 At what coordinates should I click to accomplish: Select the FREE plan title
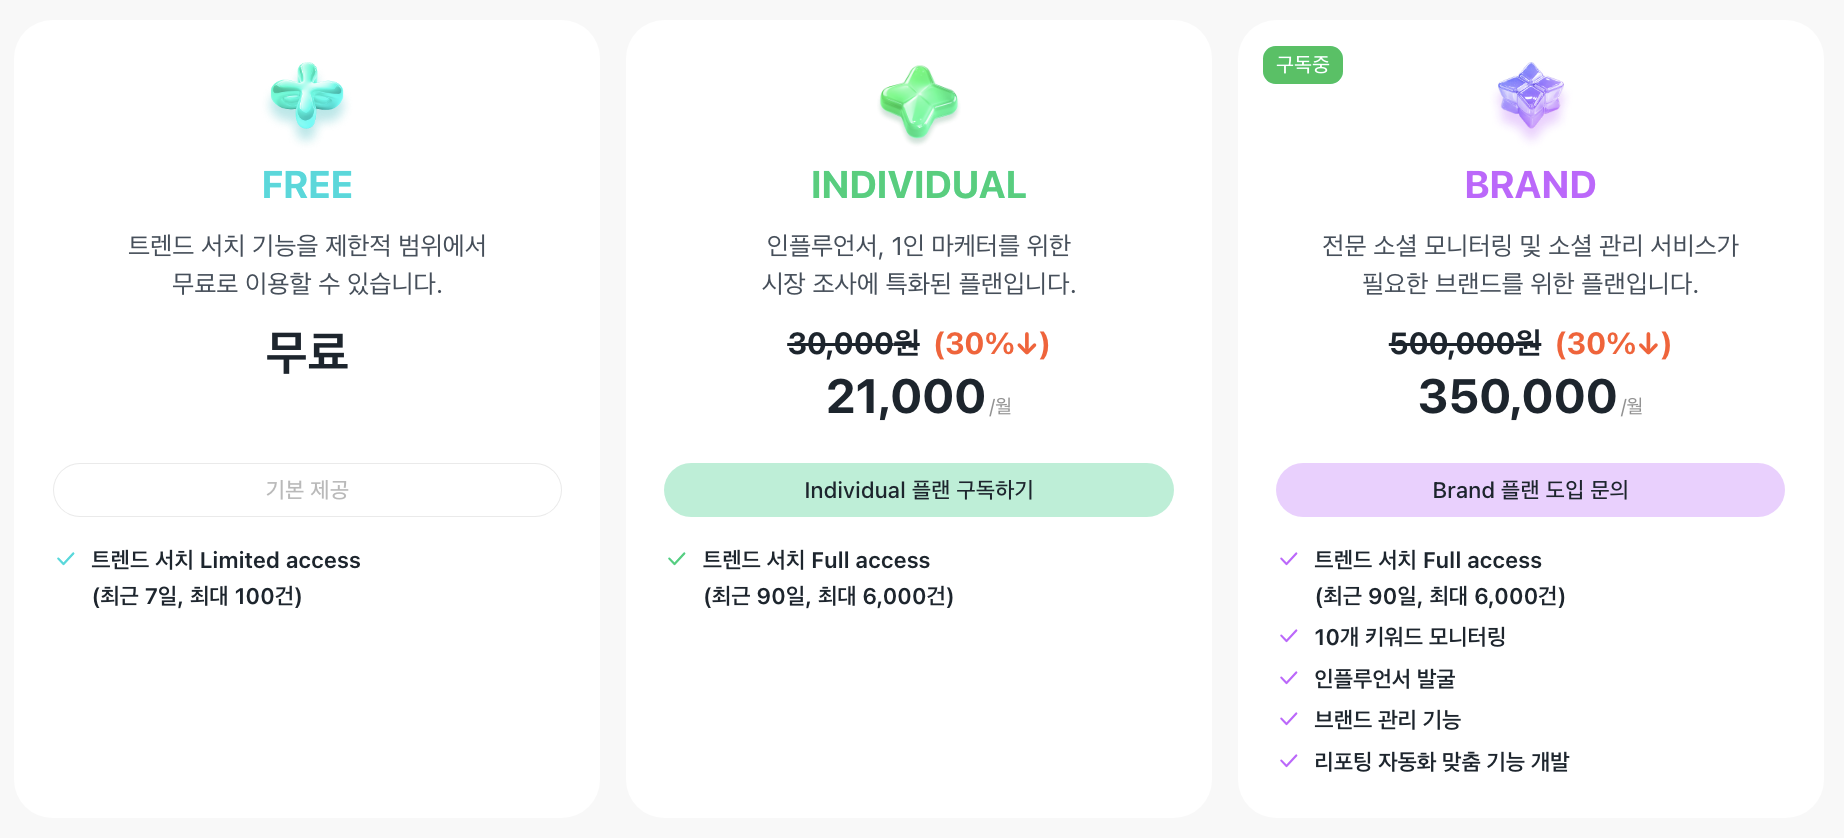(307, 185)
